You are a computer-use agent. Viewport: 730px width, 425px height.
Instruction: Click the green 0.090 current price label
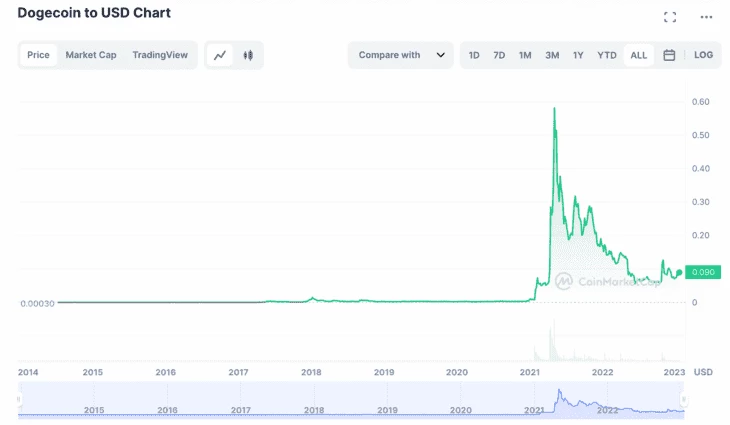click(703, 272)
